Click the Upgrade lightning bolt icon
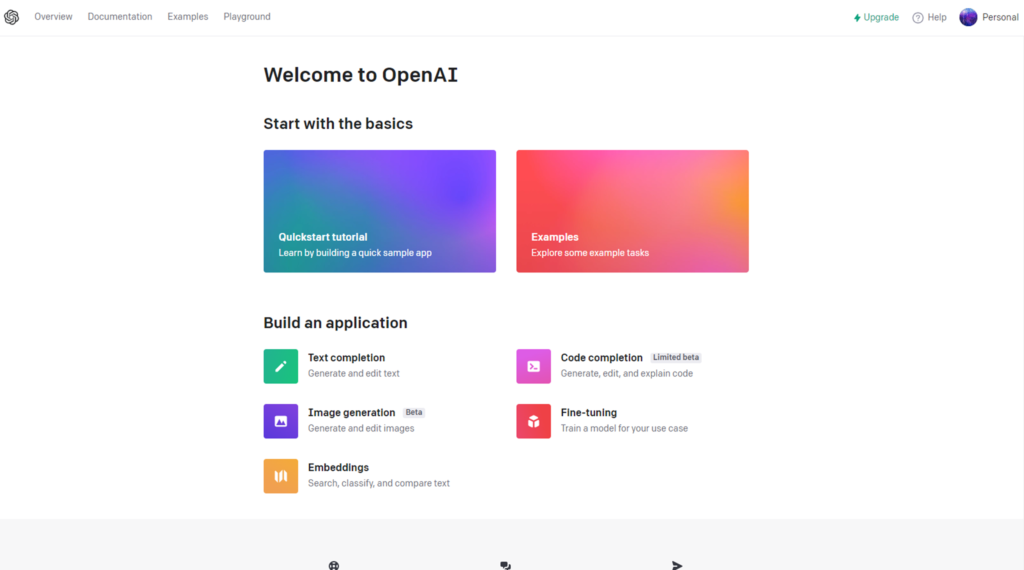Viewport: 1024px width, 570px height. coord(857,18)
